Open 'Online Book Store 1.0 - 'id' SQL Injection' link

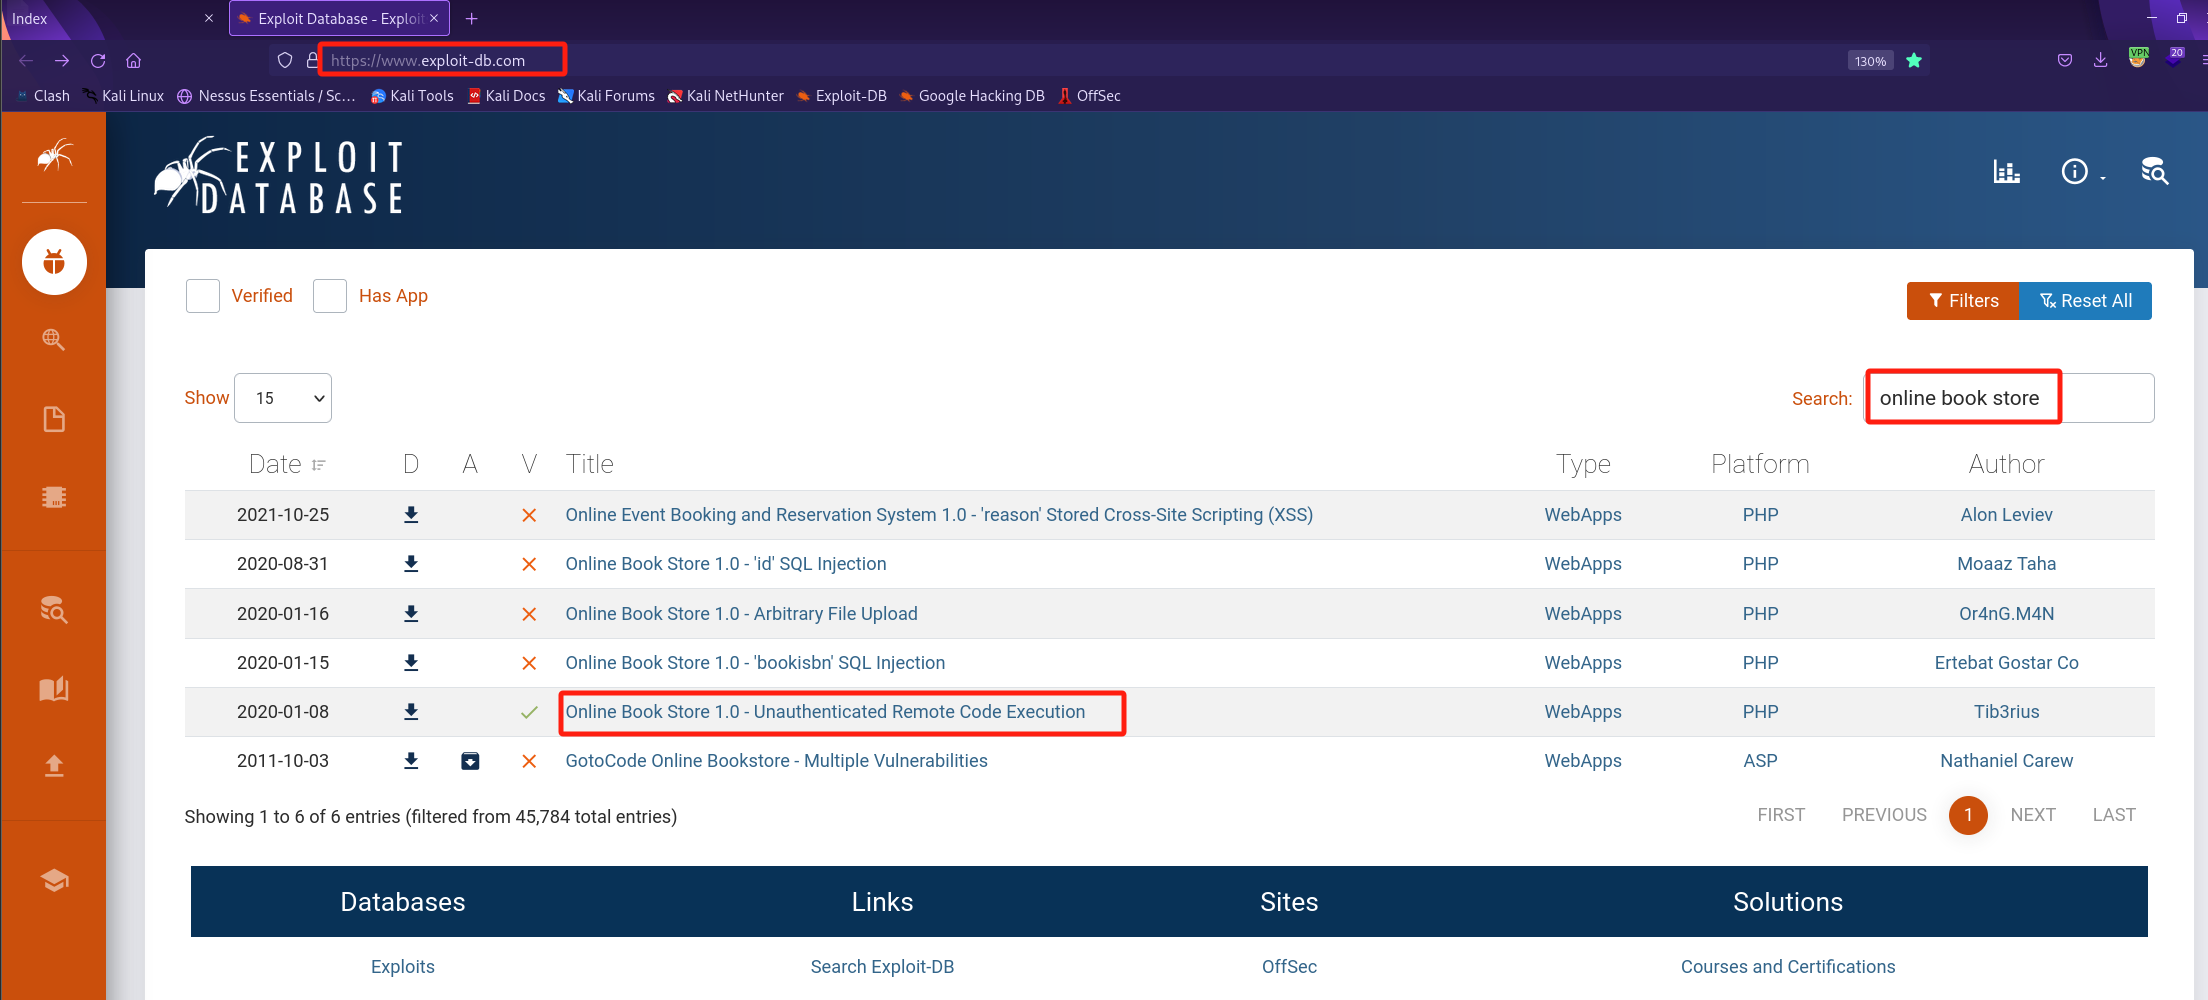(x=725, y=564)
